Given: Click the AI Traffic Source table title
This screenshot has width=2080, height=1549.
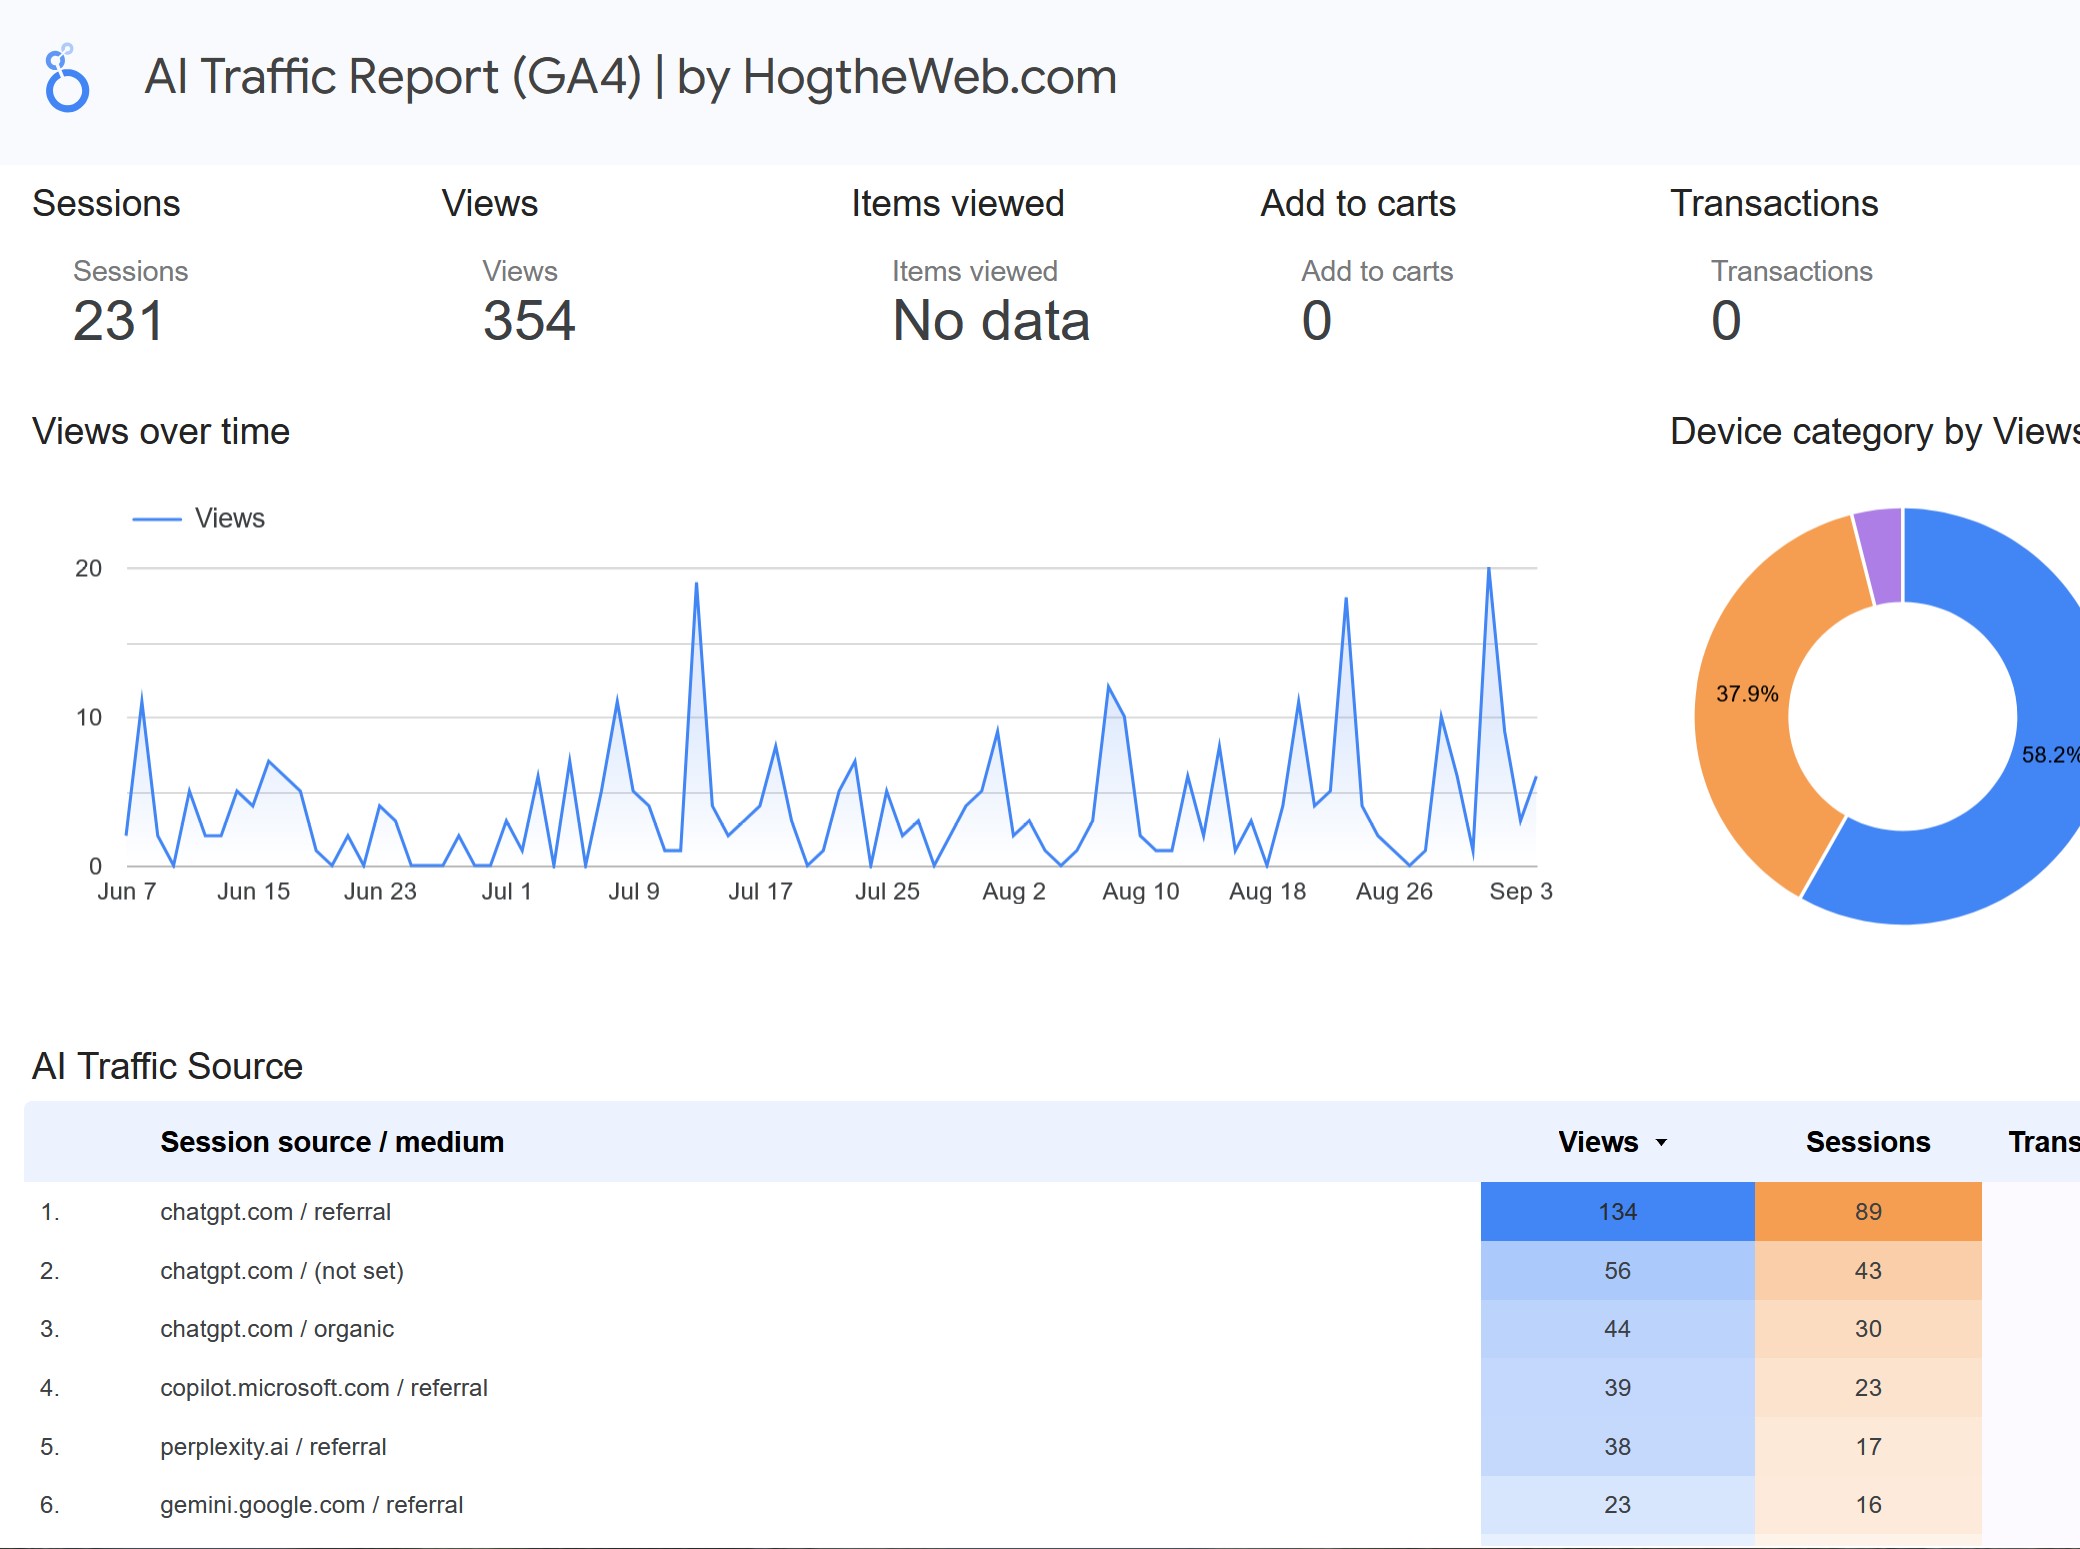Looking at the screenshot, I should pos(167,1067).
